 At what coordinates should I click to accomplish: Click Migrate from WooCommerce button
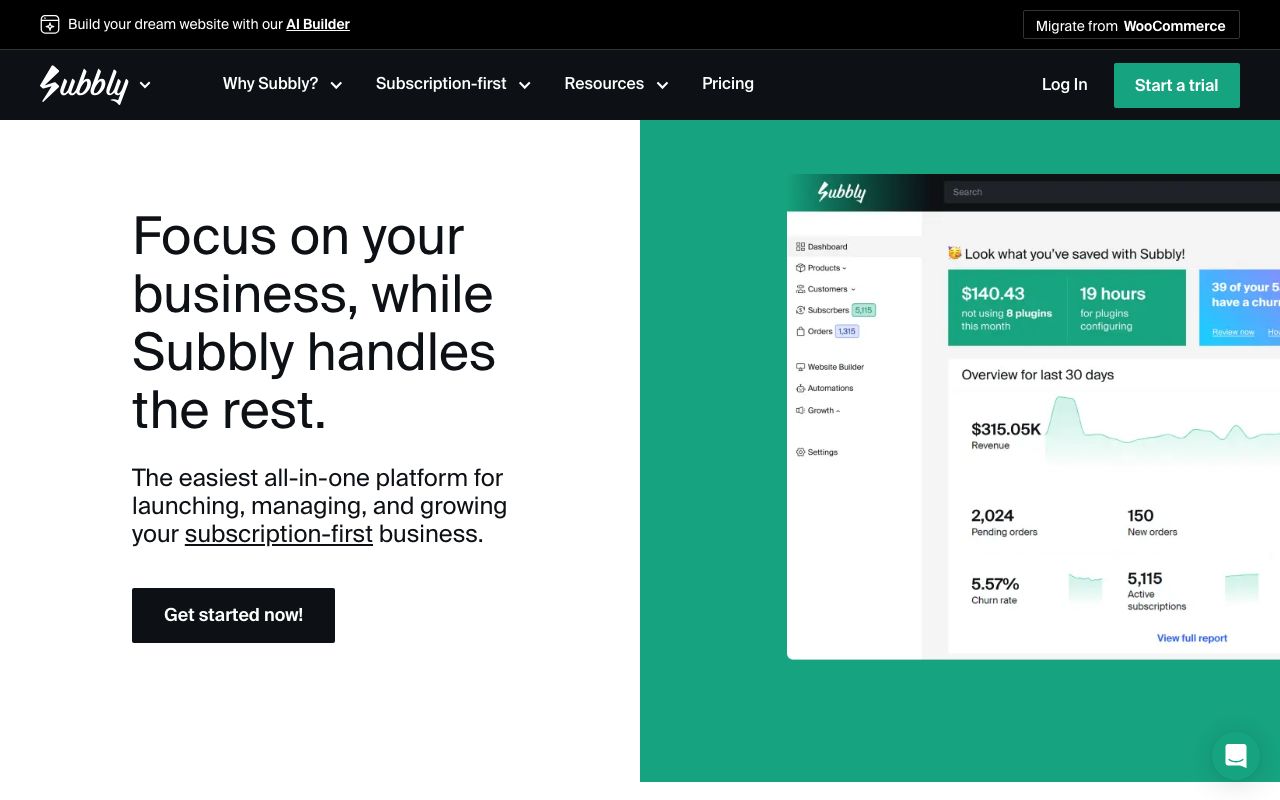pyautogui.click(x=1131, y=25)
